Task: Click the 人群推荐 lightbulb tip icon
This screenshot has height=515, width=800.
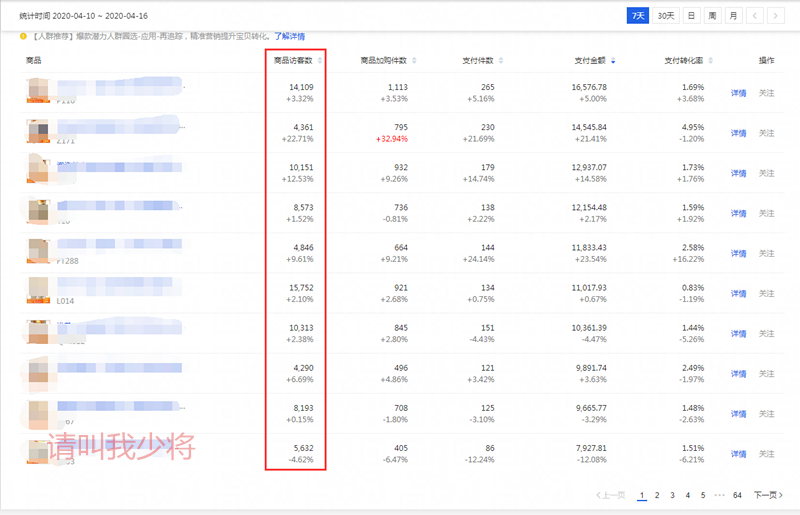Action: coord(24,36)
